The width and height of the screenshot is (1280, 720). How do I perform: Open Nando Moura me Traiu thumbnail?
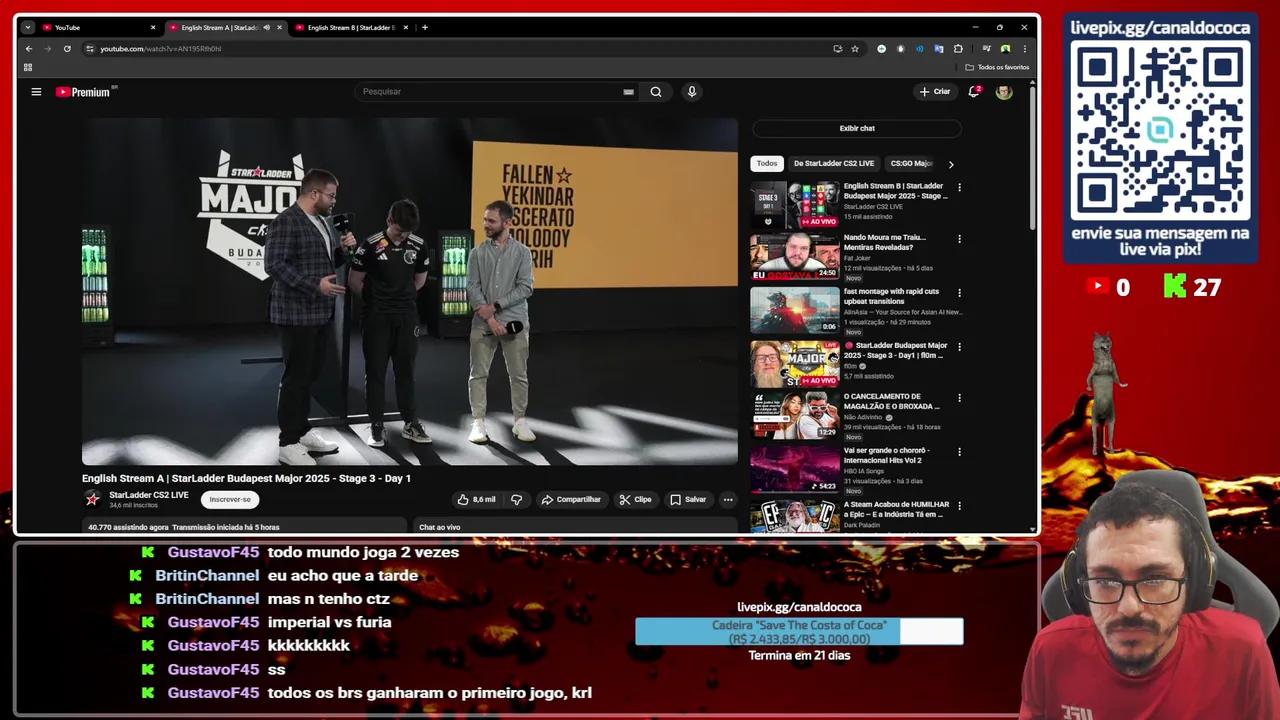[x=795, y=257]
